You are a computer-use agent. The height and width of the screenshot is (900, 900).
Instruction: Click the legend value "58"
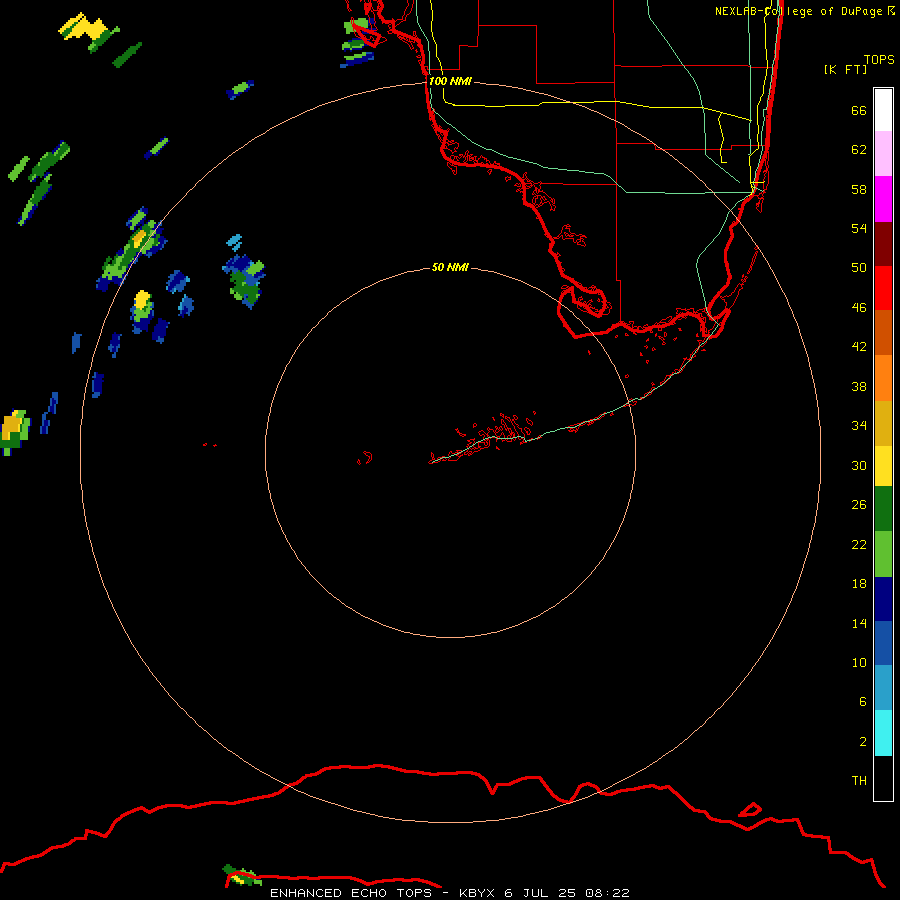point(859,189)
